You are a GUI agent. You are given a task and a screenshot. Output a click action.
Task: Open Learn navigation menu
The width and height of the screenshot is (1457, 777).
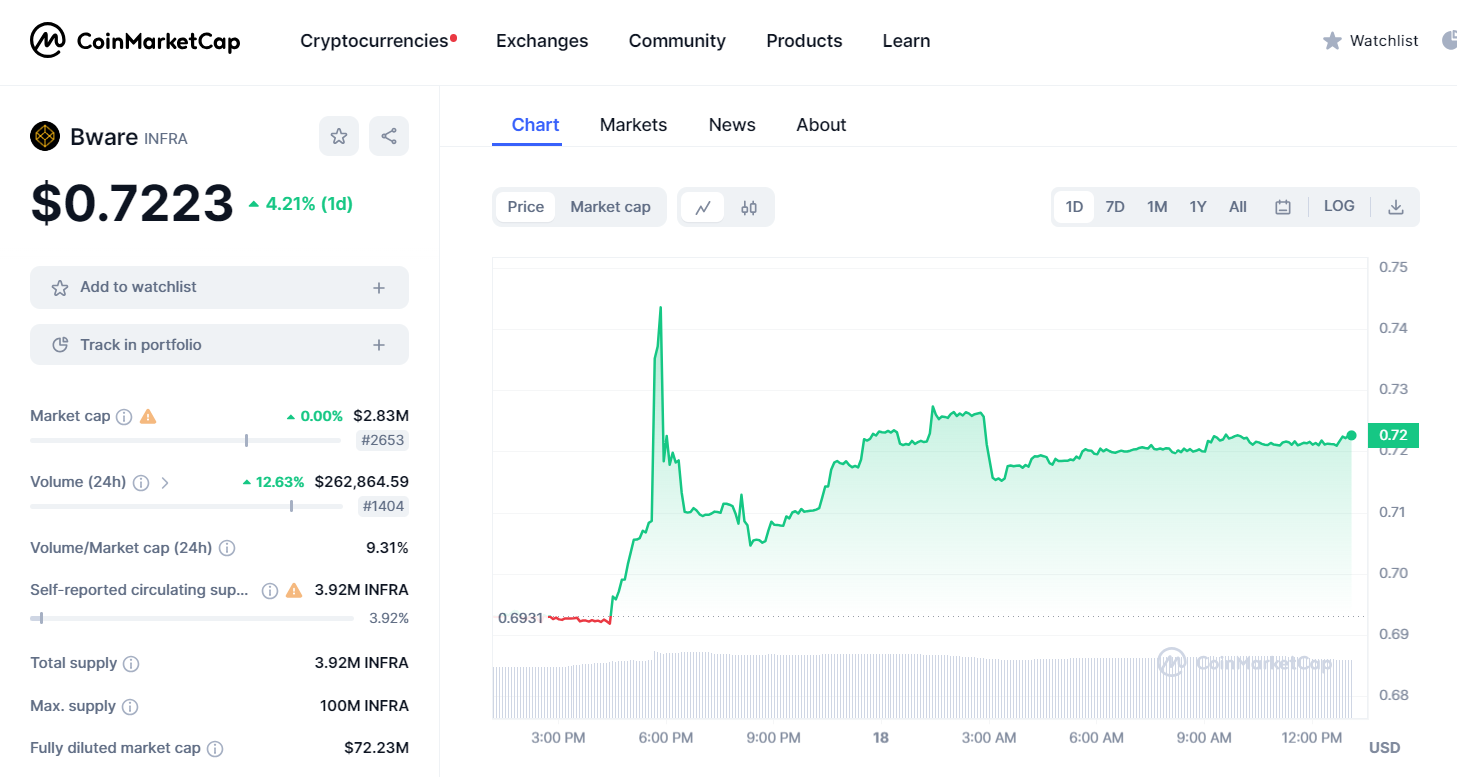pos(906,41)
